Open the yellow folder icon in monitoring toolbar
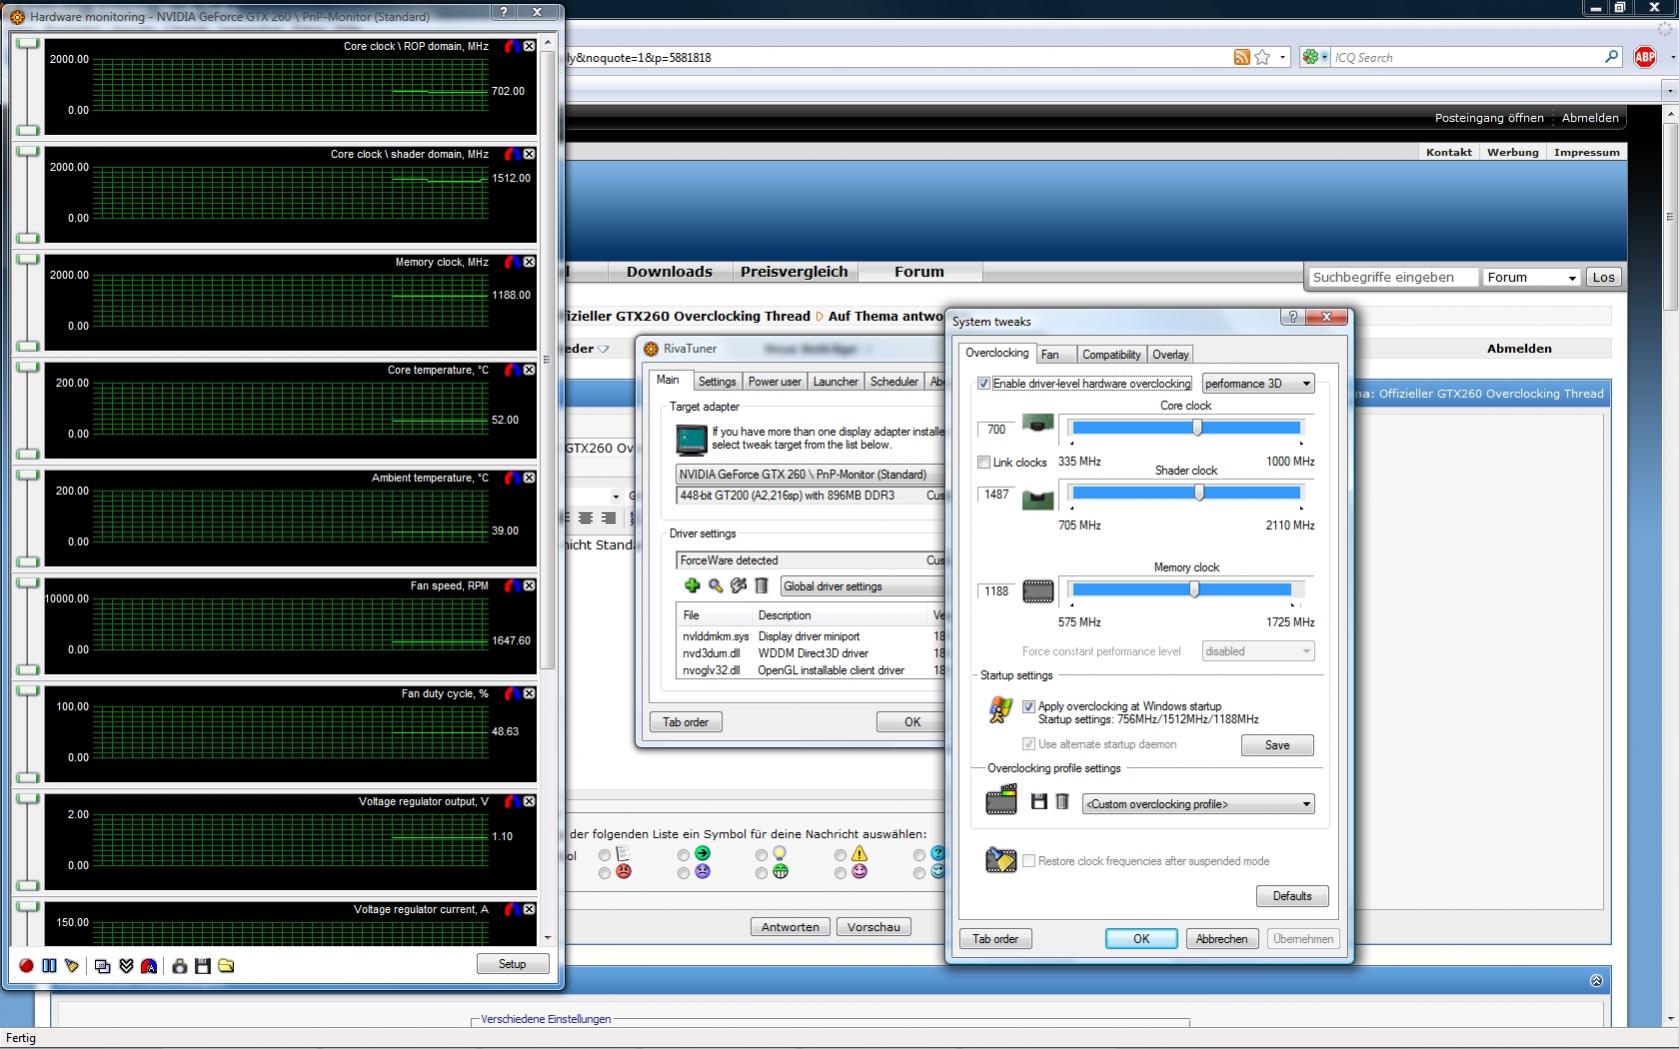 (x=226, y=965)
